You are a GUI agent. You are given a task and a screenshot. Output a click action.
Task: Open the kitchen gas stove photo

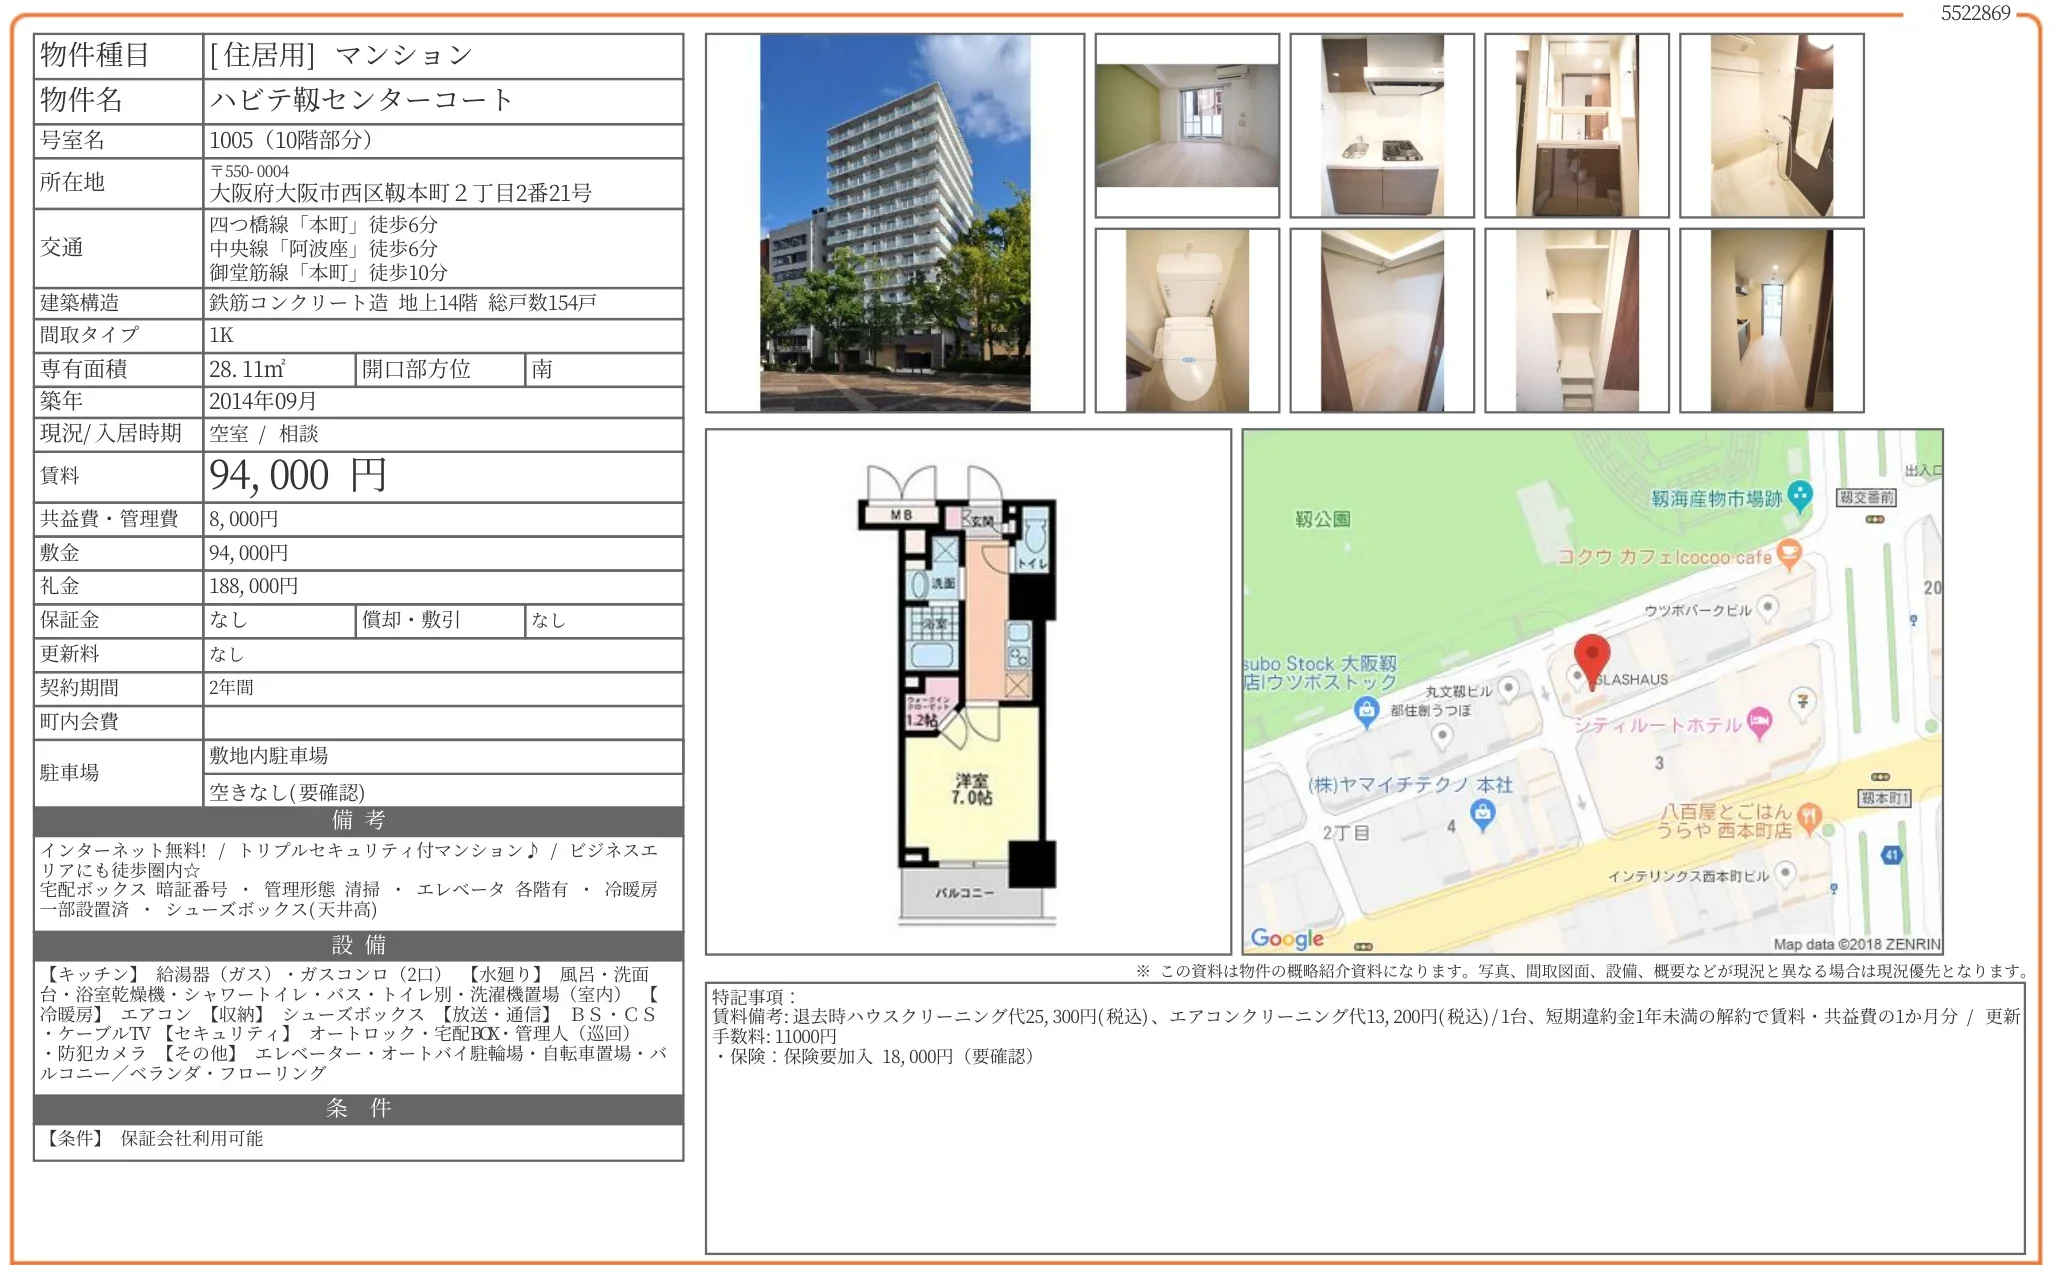point(1381,126)
